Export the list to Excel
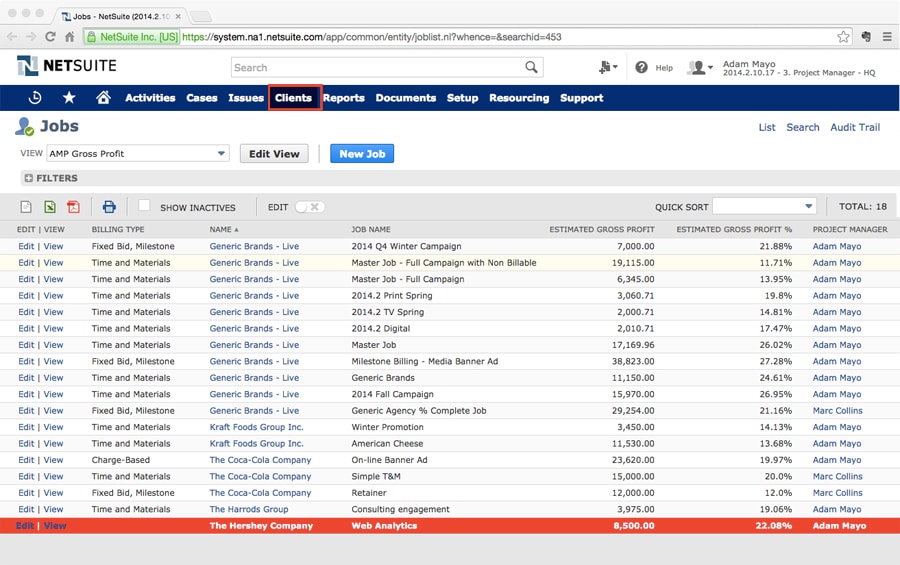Viewport: 900px width, 565px height. [50, 207]
